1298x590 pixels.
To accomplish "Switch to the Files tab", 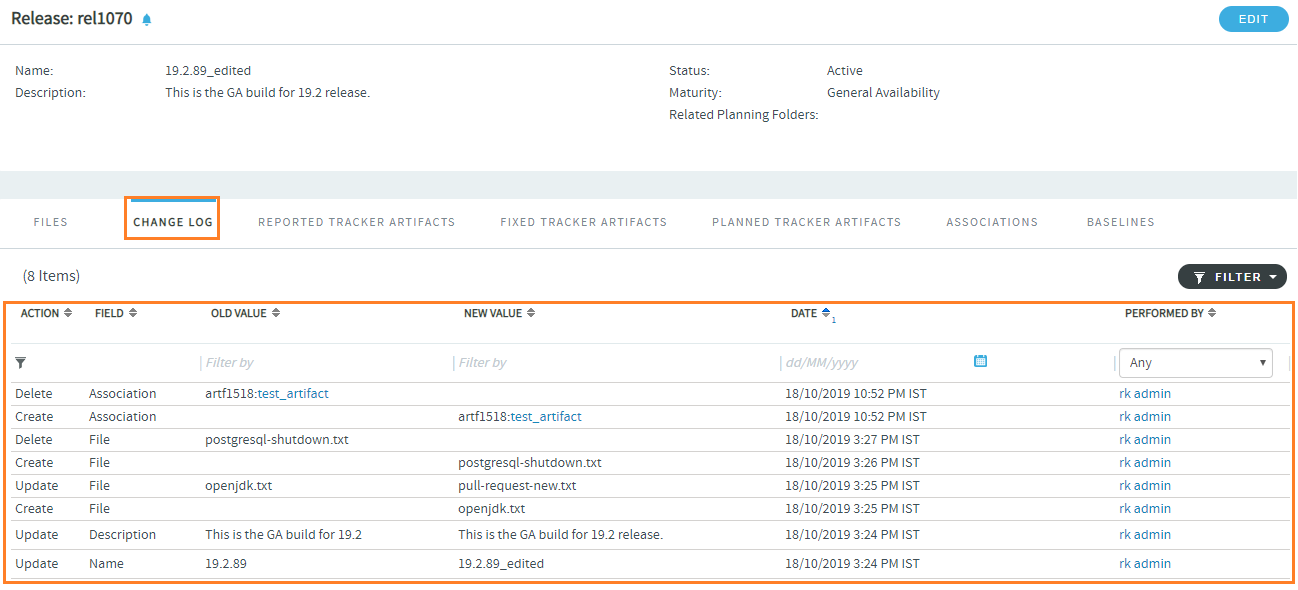I will coord(51,222).
